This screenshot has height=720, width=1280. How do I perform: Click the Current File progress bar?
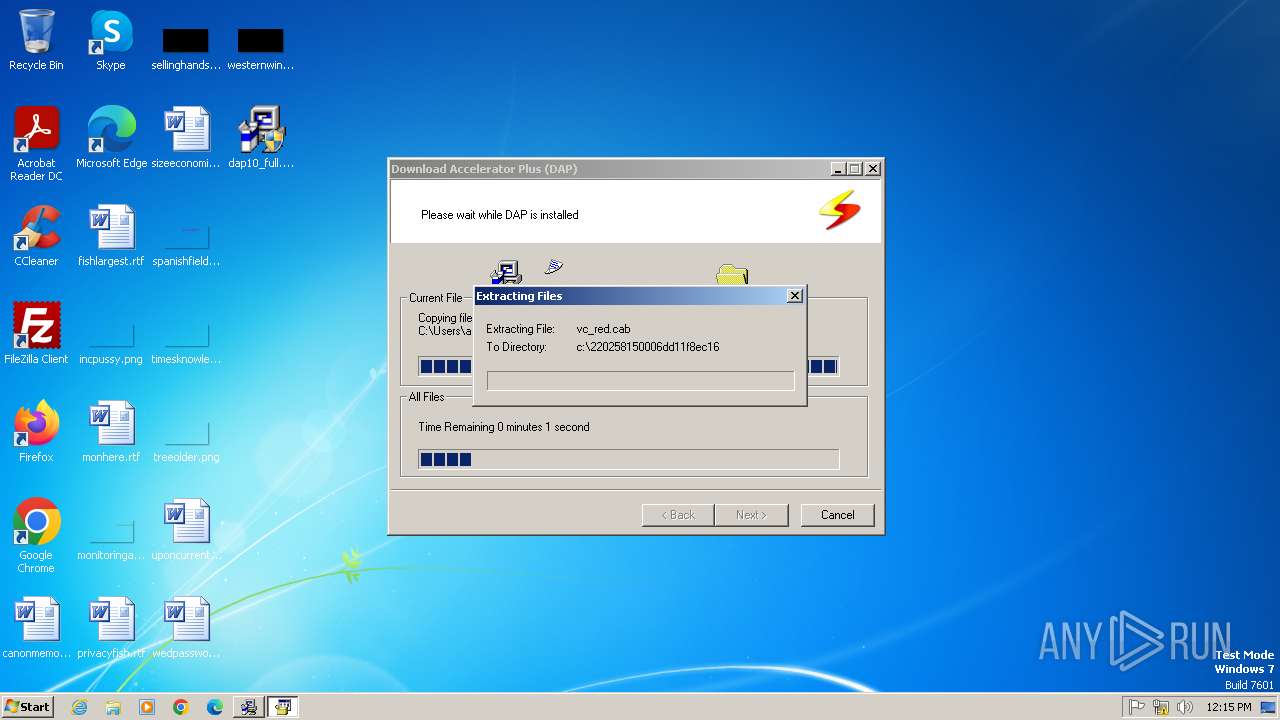click(x=628, y=366)
